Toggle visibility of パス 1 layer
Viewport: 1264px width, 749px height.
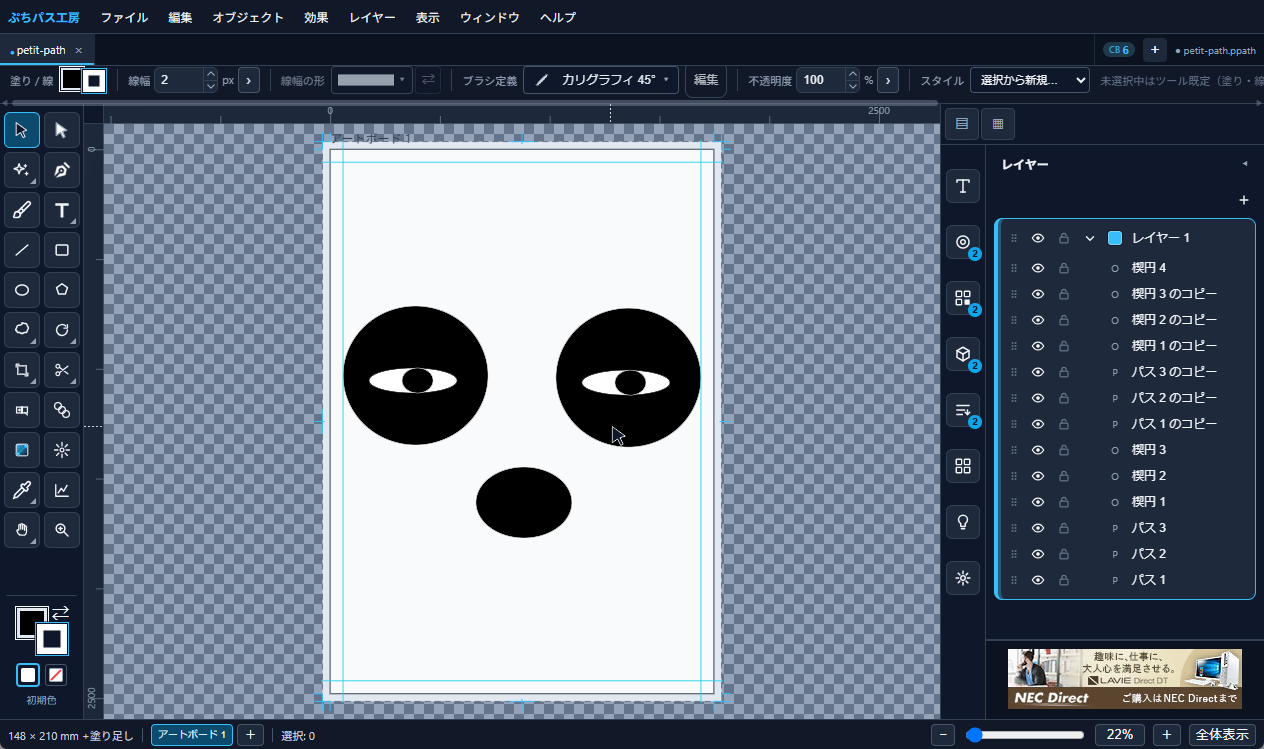1038,580
